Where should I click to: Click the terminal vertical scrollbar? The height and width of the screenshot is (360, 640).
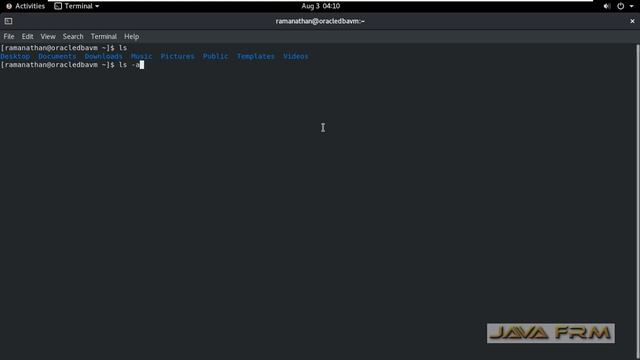point(638,202)
